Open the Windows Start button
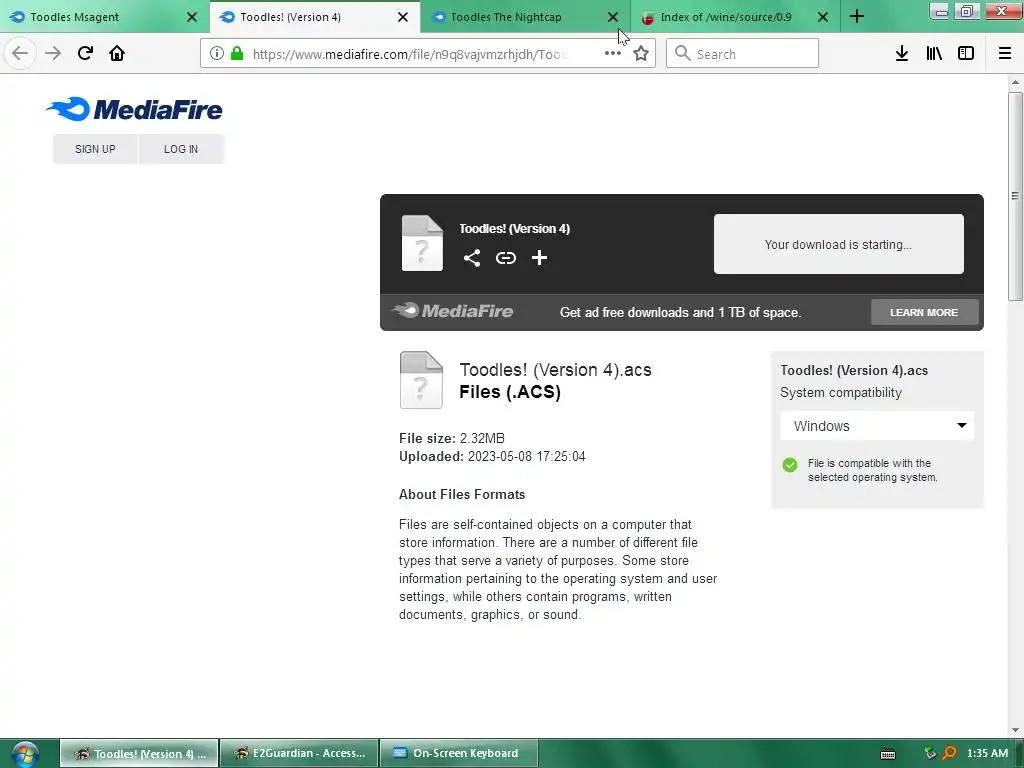The width and height of the screenshot is (1024, 768). [25, 754]
